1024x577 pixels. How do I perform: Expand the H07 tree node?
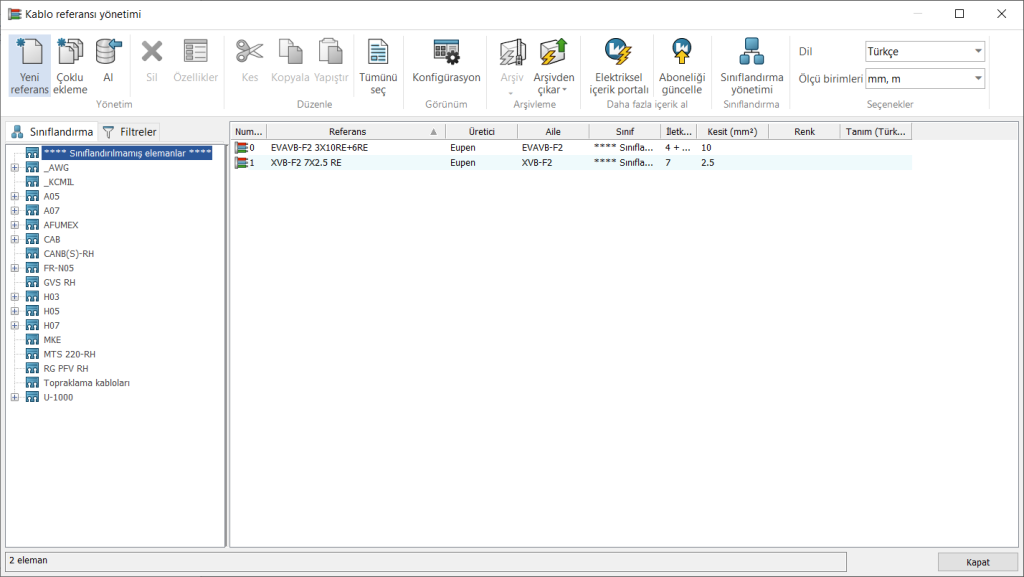[15, 325]
